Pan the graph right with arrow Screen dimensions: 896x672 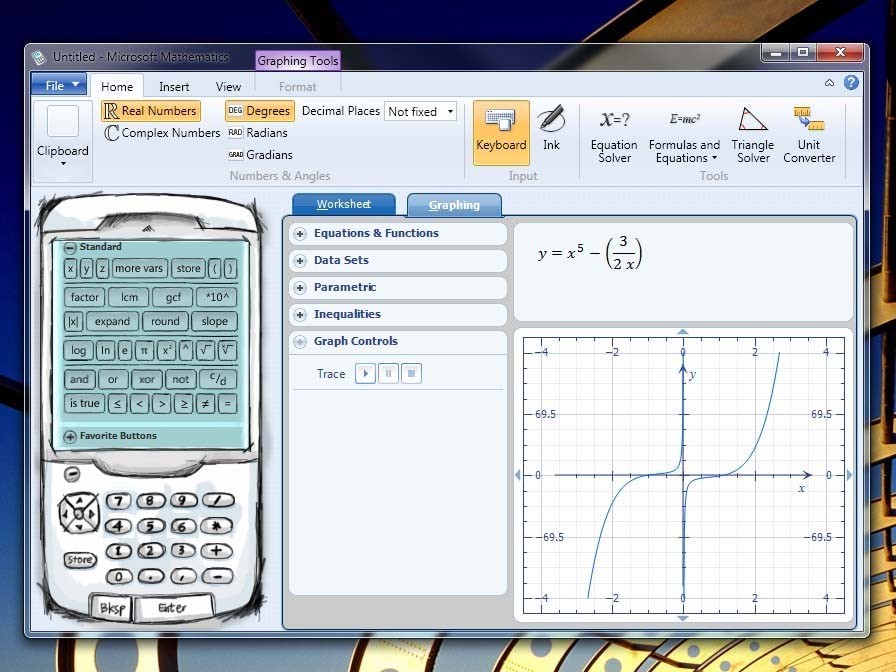click(849, 475)
